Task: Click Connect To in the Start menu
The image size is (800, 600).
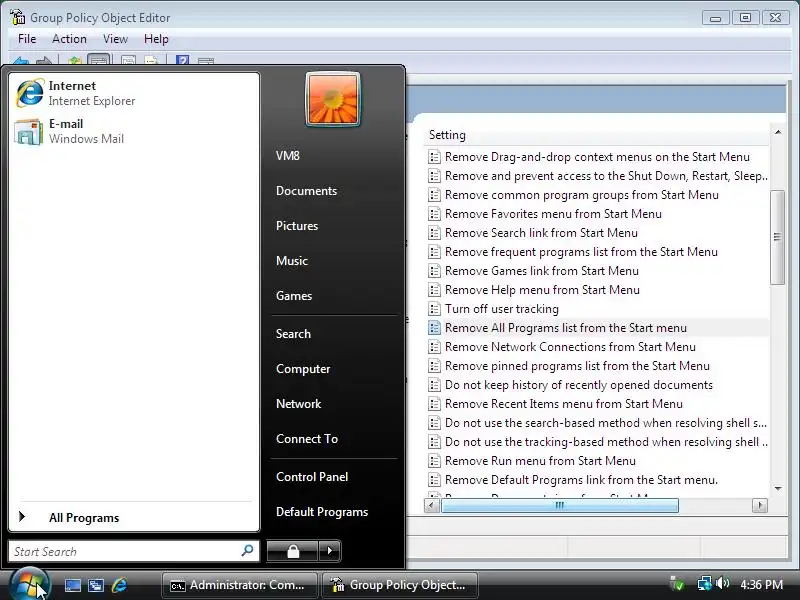Action: [307, 439]
